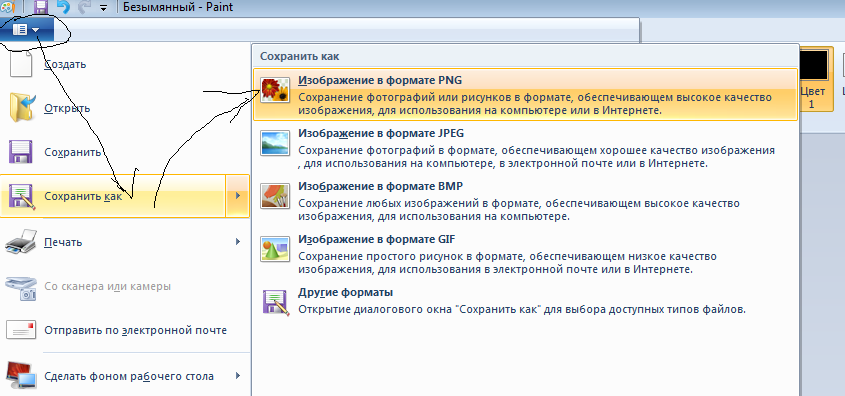845x396 pixels.
Task: Click the PNG format flower icon
Action: point(275,89)
